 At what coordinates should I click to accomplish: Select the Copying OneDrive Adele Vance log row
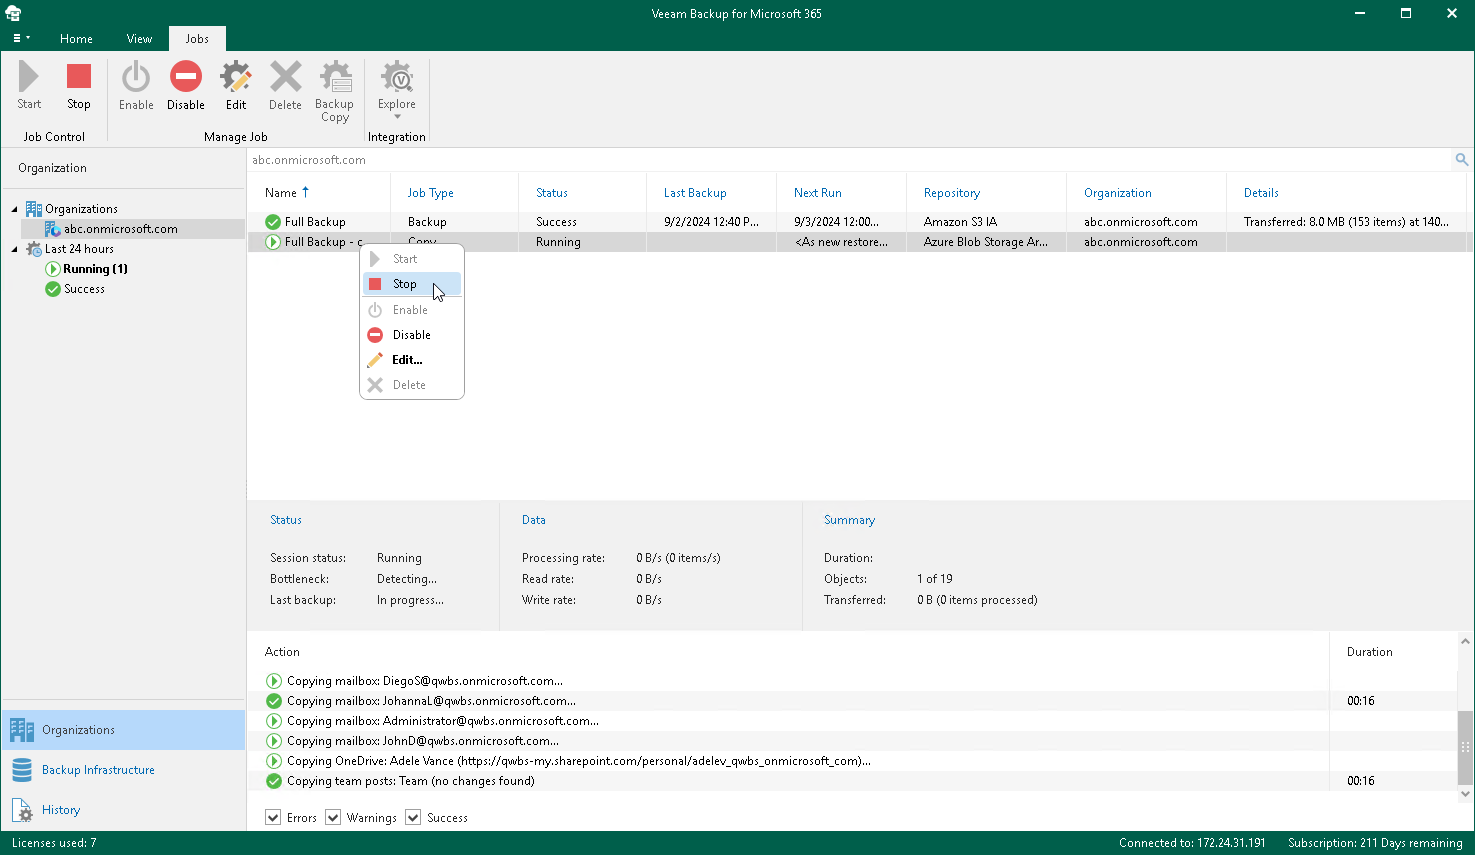click(x=852, y=761)
